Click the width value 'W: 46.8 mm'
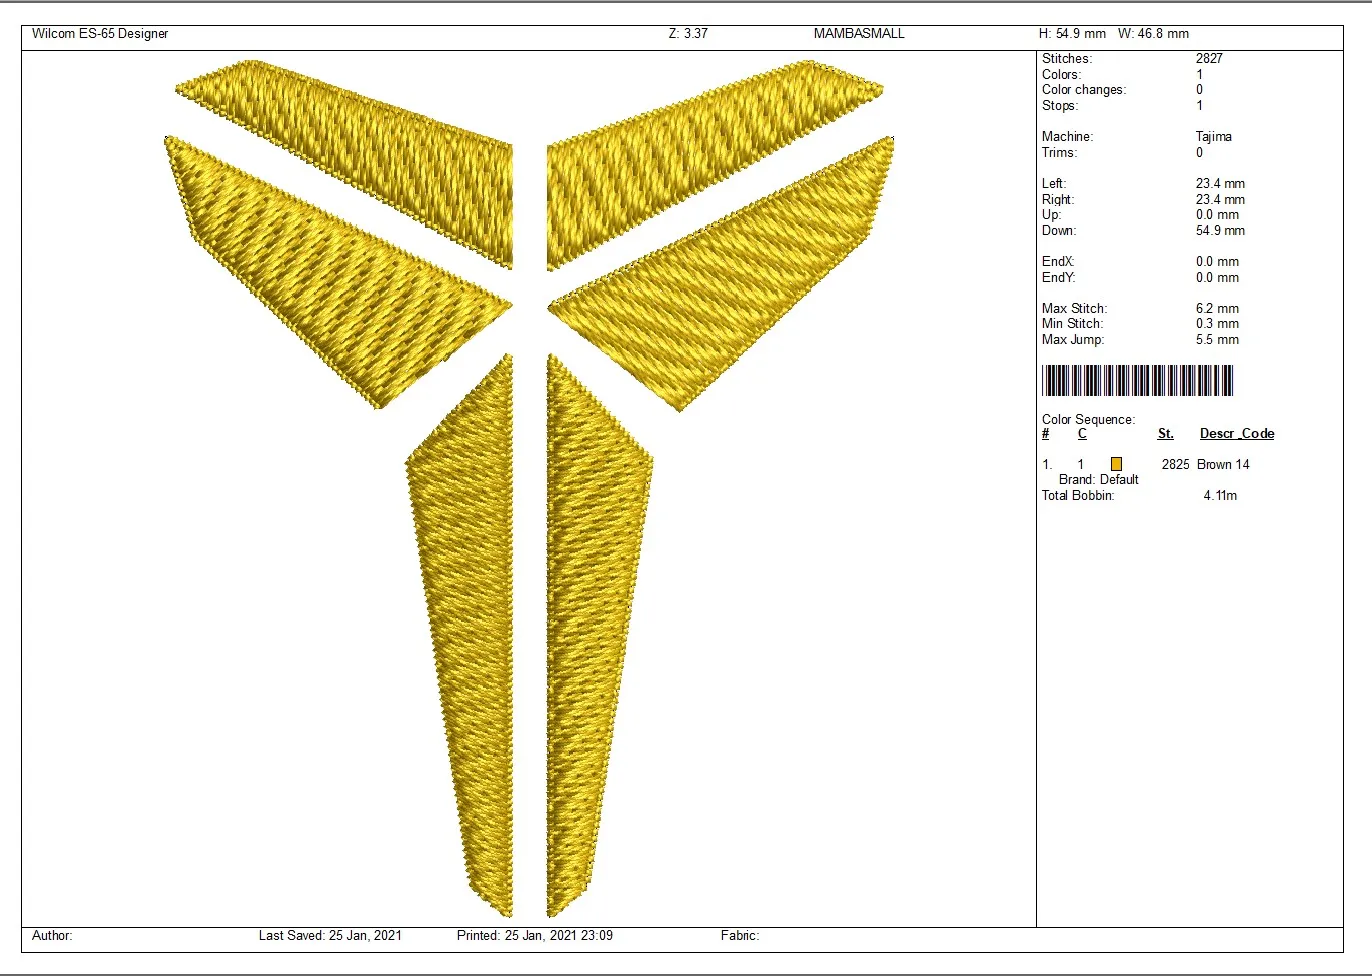 point(1153,33)
